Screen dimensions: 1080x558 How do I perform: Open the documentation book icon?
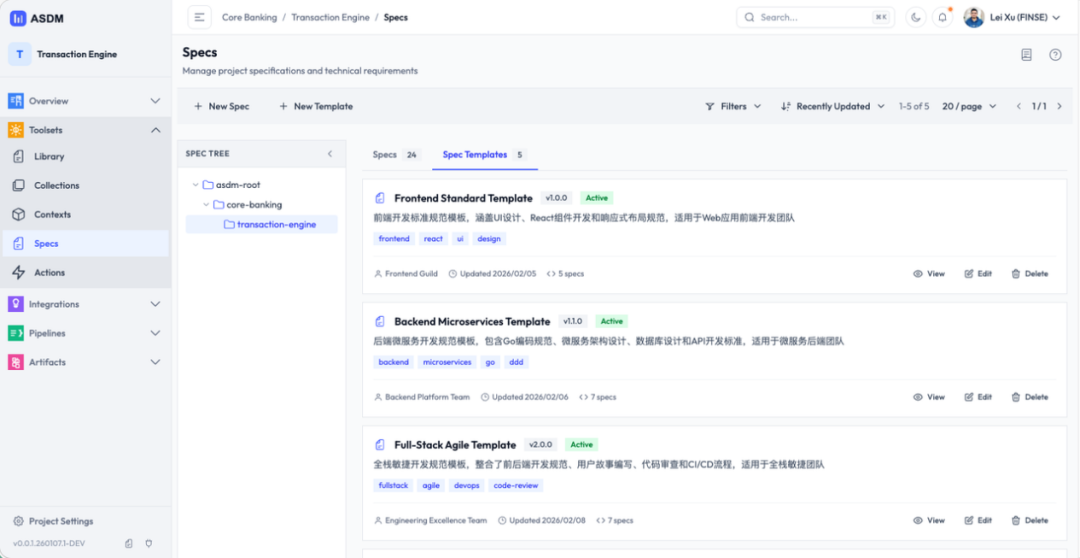1026,55
